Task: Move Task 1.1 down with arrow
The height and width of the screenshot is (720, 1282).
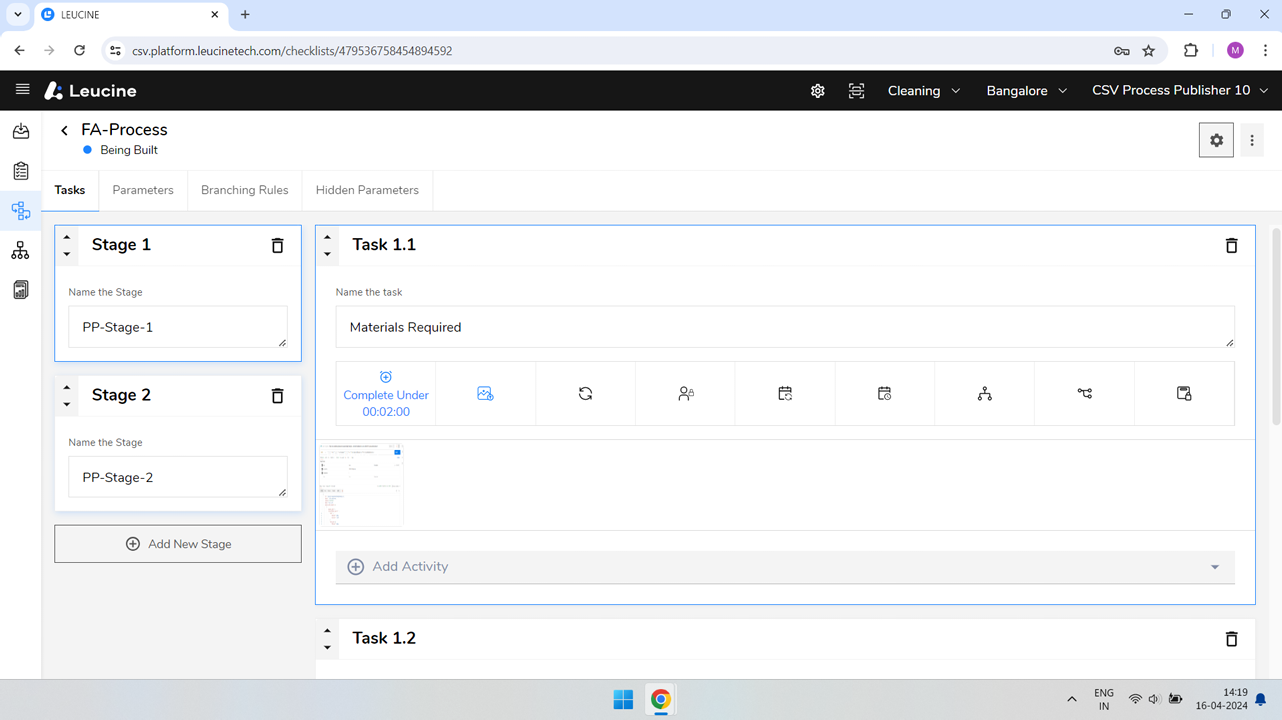Action: (327, 254)
